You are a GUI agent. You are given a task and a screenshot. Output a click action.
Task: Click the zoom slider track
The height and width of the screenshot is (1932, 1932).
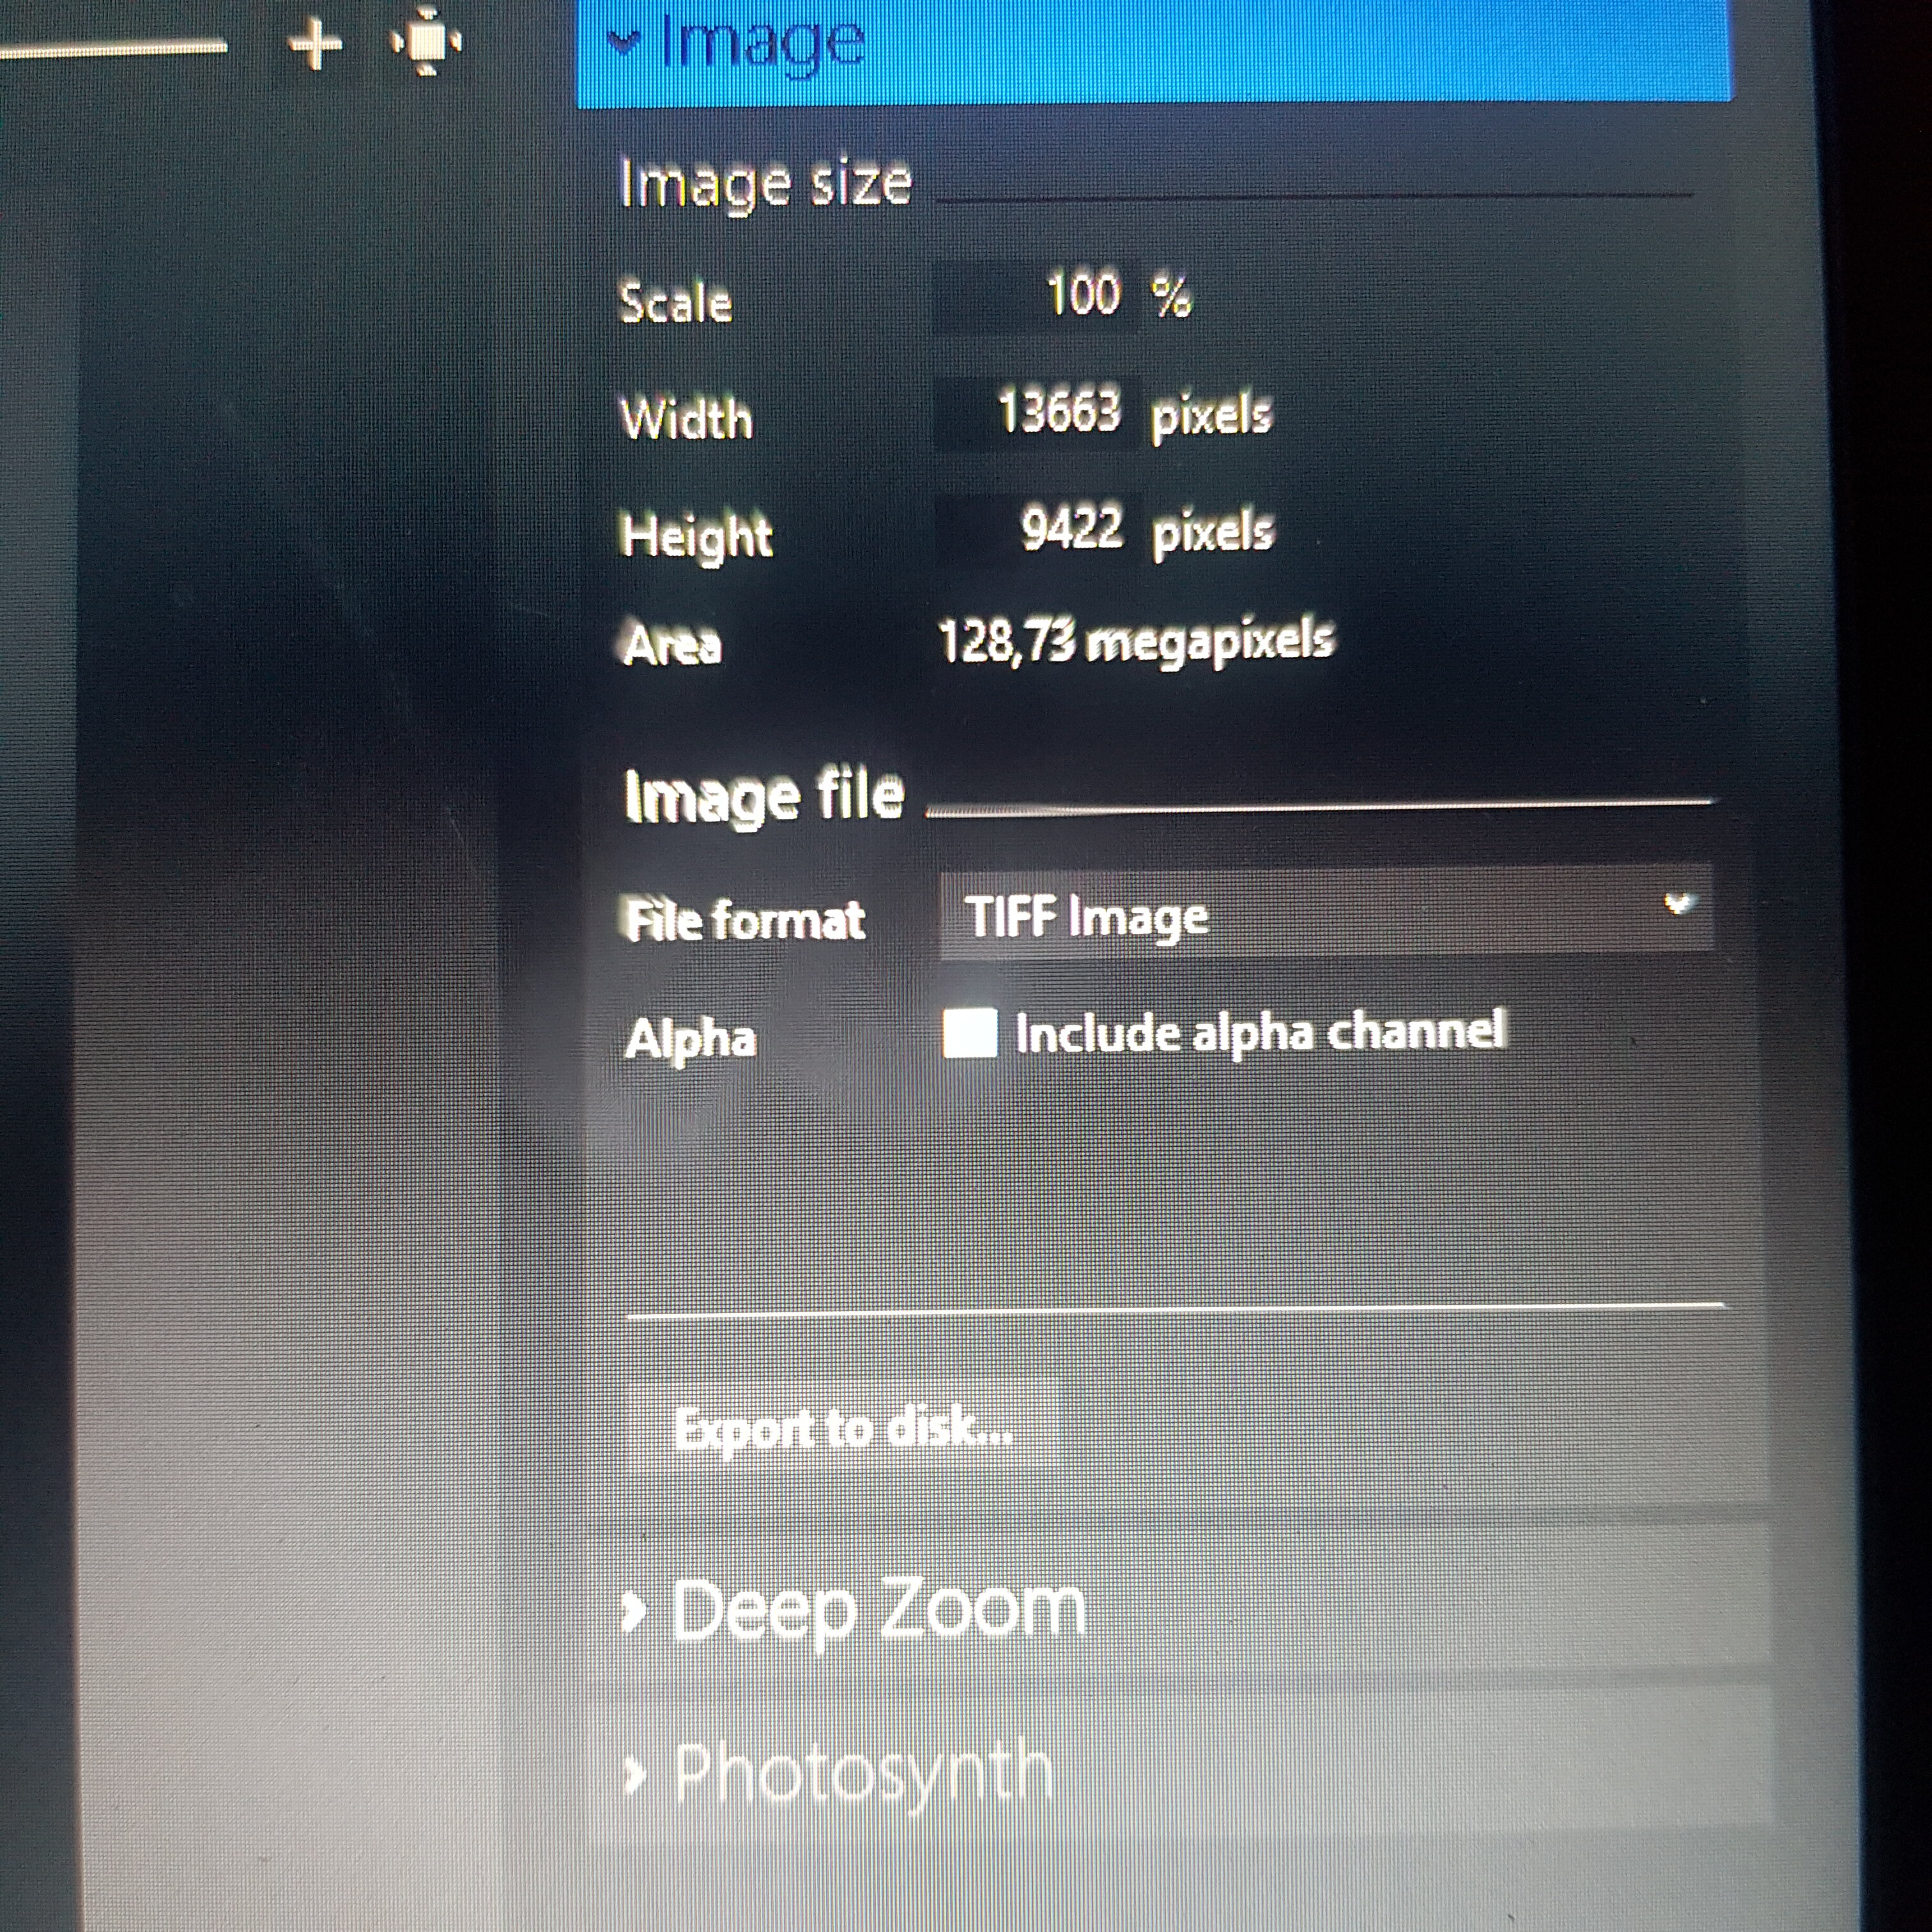pyautogui.click(x=110, y=47)
